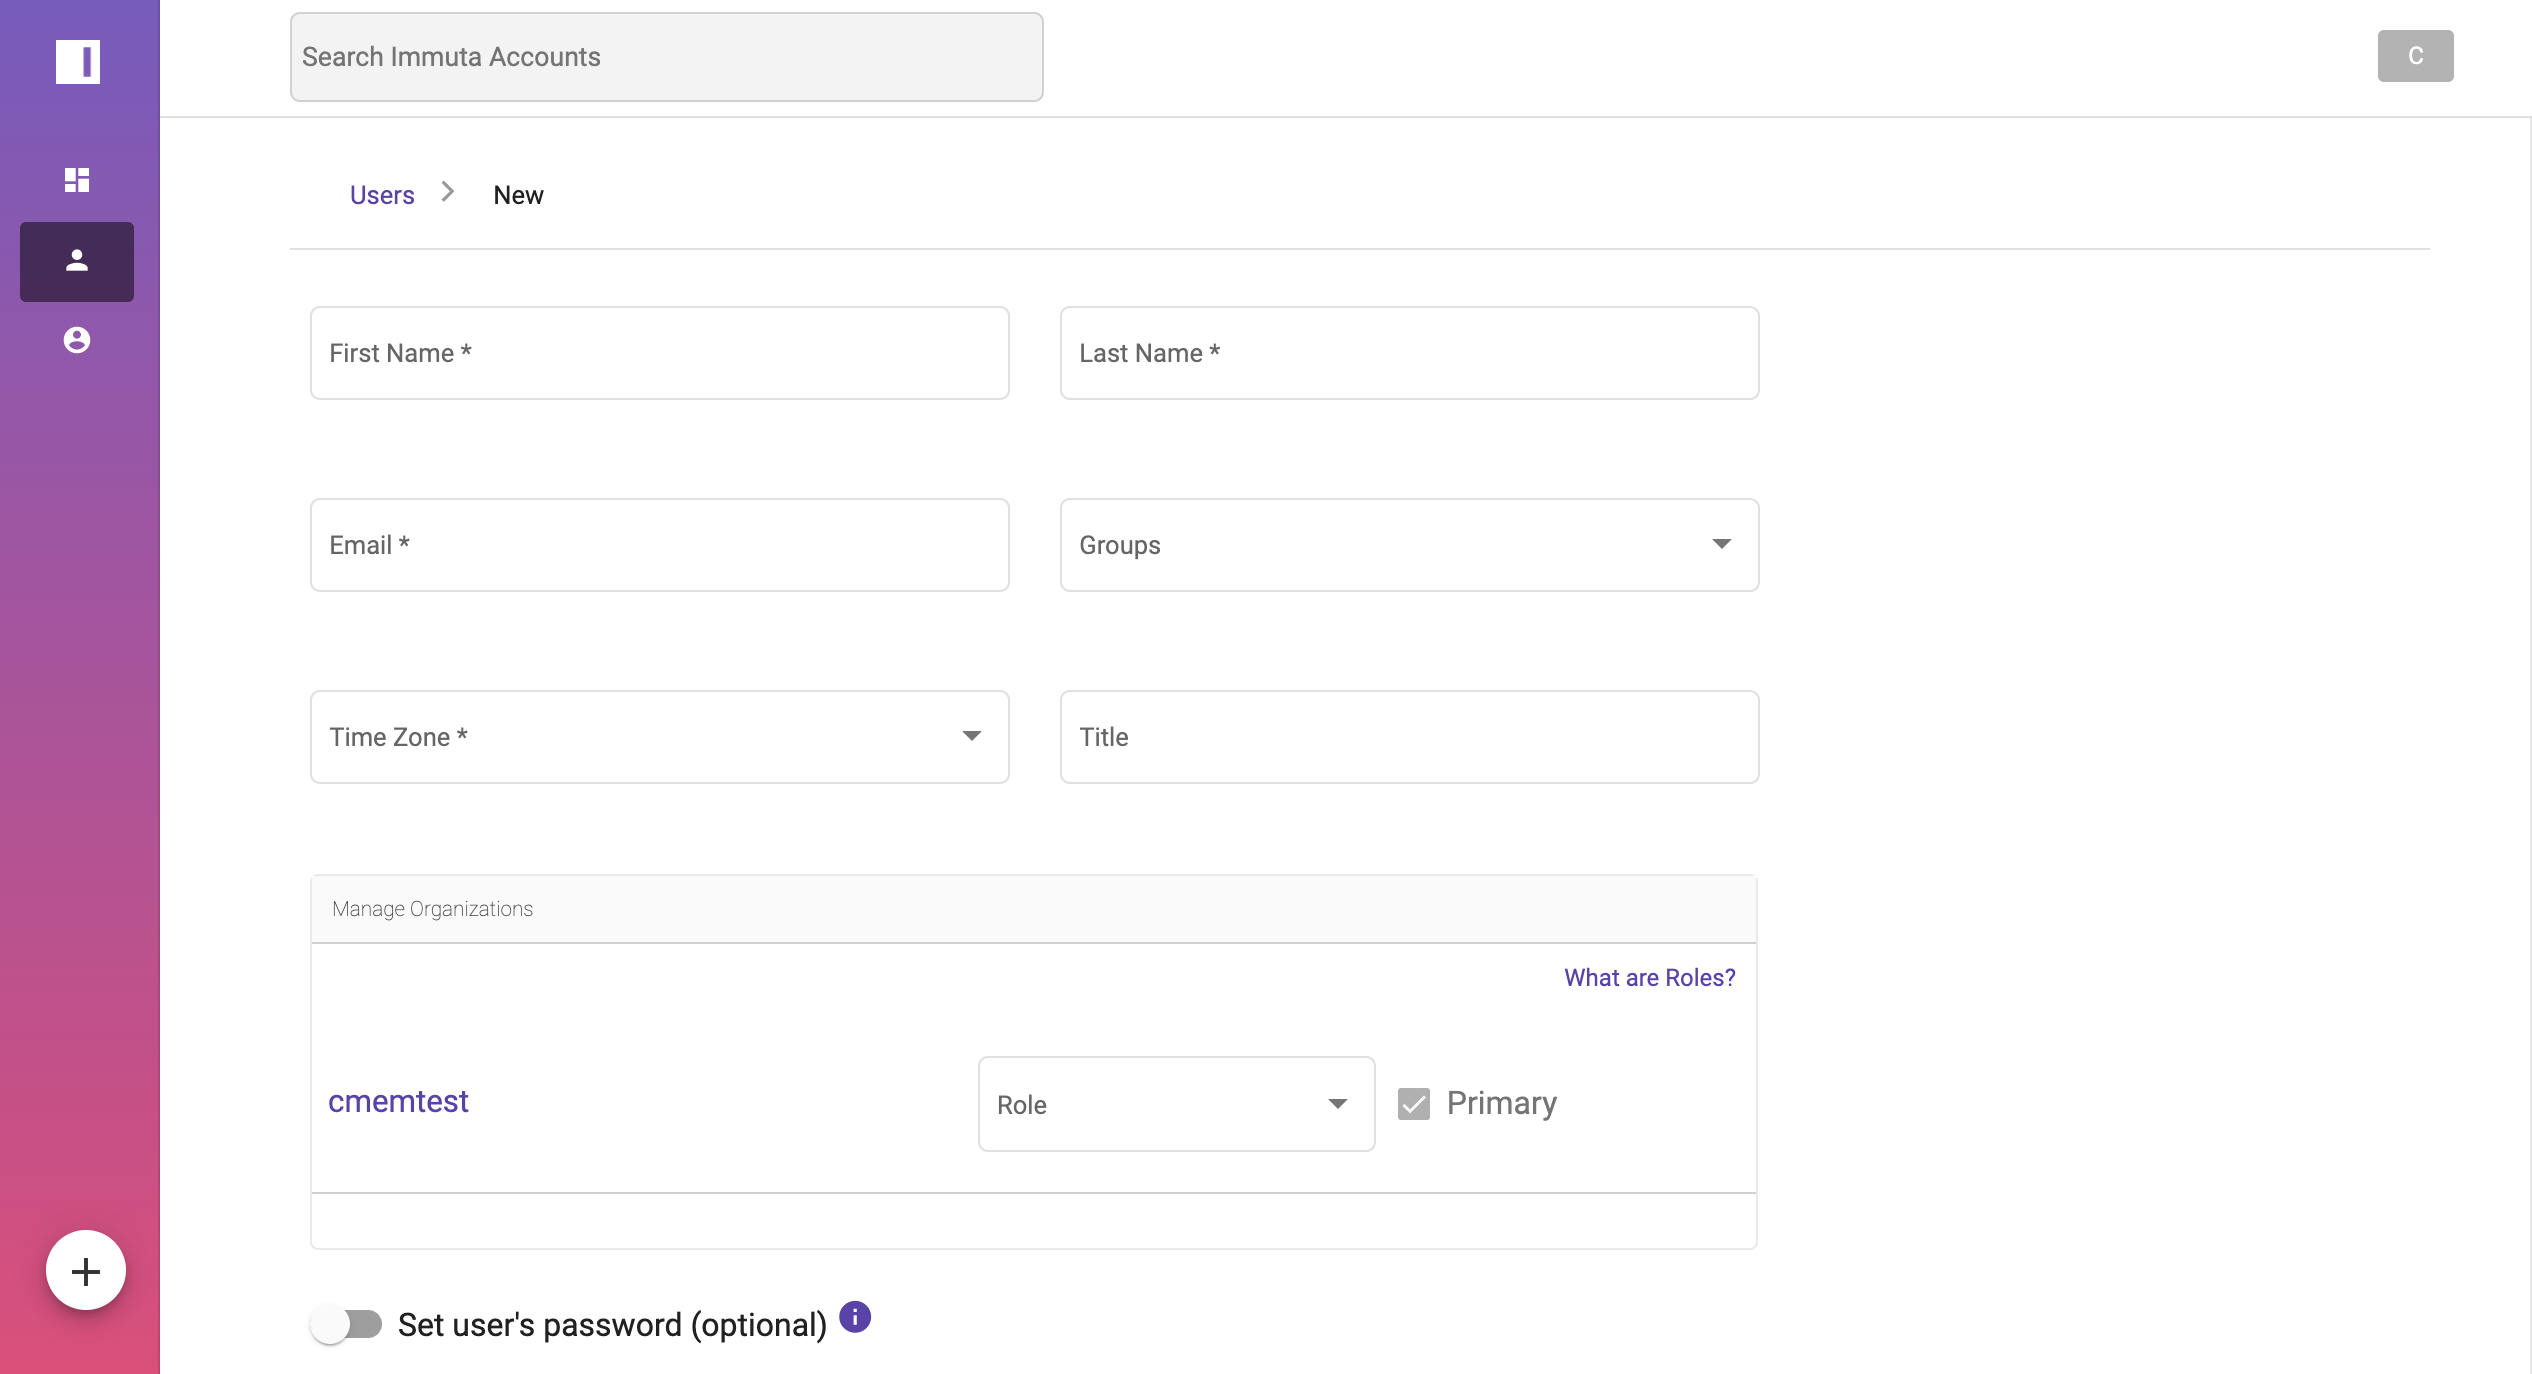Toggle Set user's password switch

coord(346,1325)
